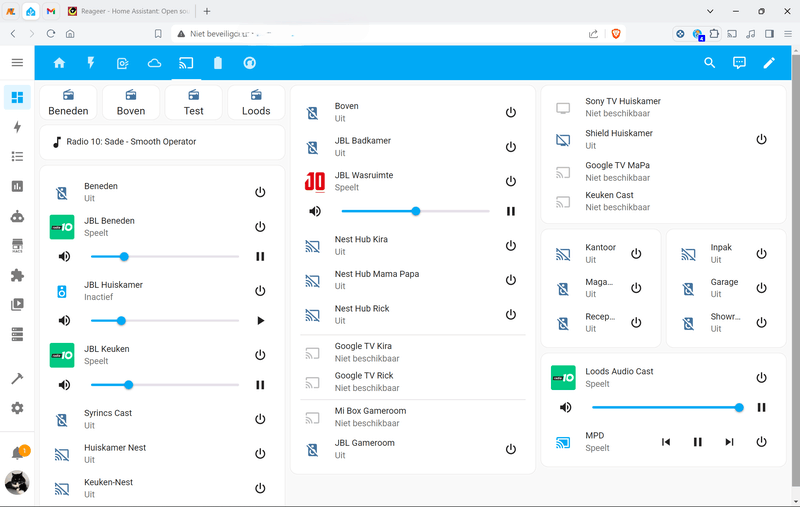Open the Overview dashboard in sidebar
Viewport: 800px width, 507px height.
[17, 97]
